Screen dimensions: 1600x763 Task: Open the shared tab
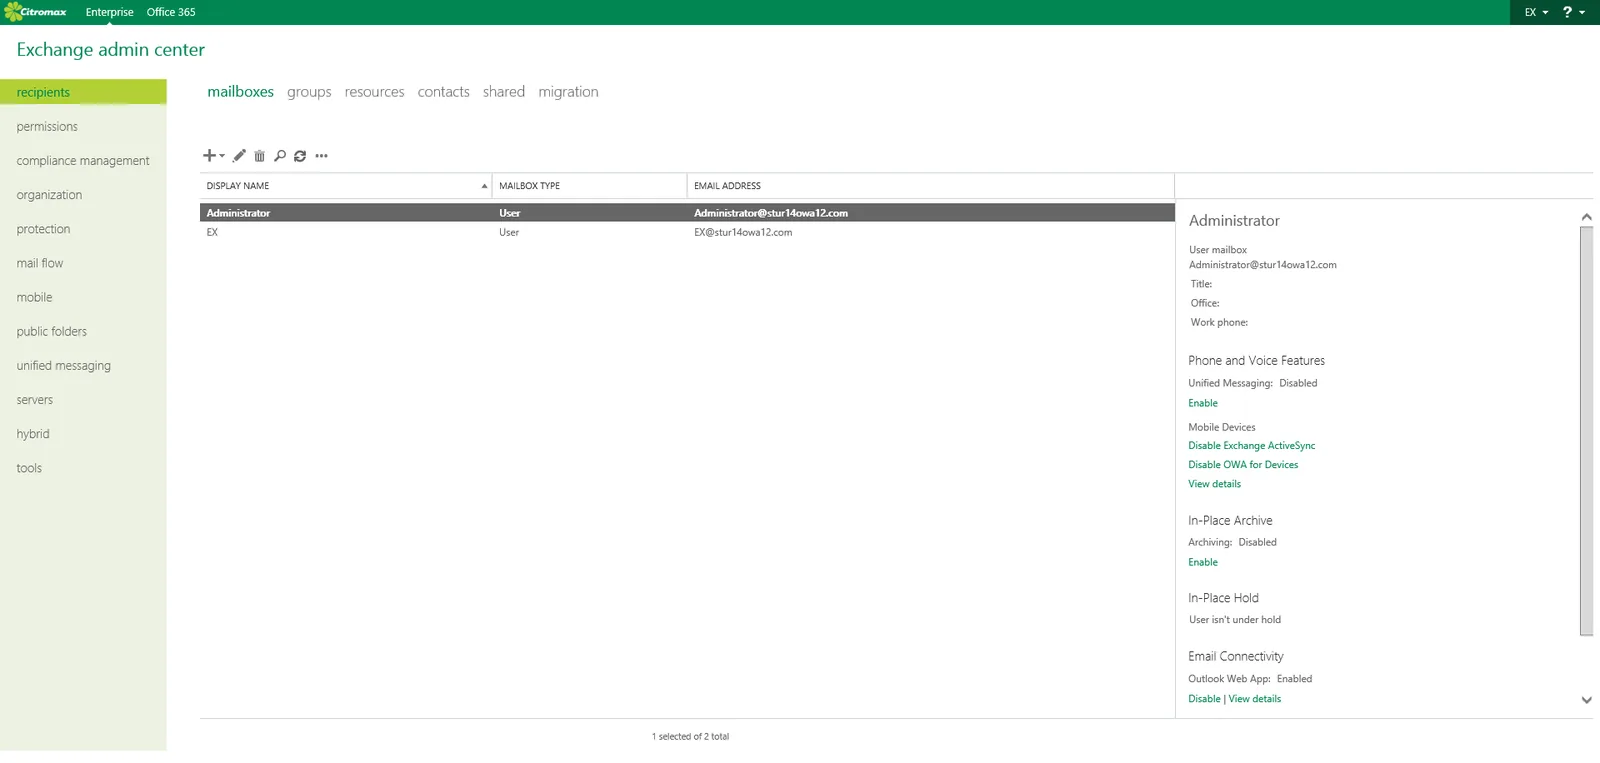pyautogui.click(x=504, y=92)
